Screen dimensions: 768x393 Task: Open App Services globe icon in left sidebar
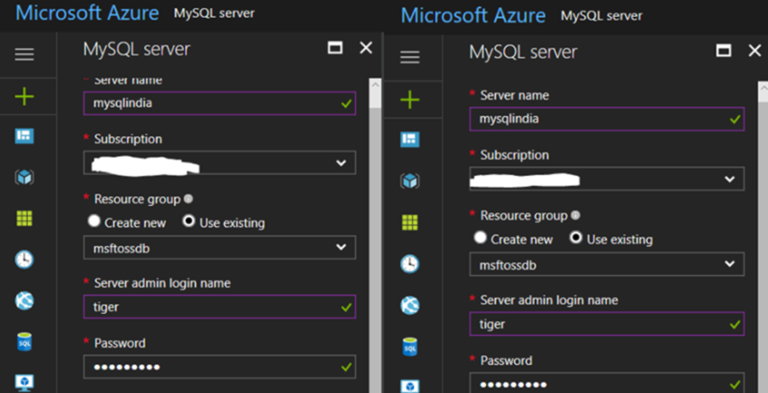point(24,300)
